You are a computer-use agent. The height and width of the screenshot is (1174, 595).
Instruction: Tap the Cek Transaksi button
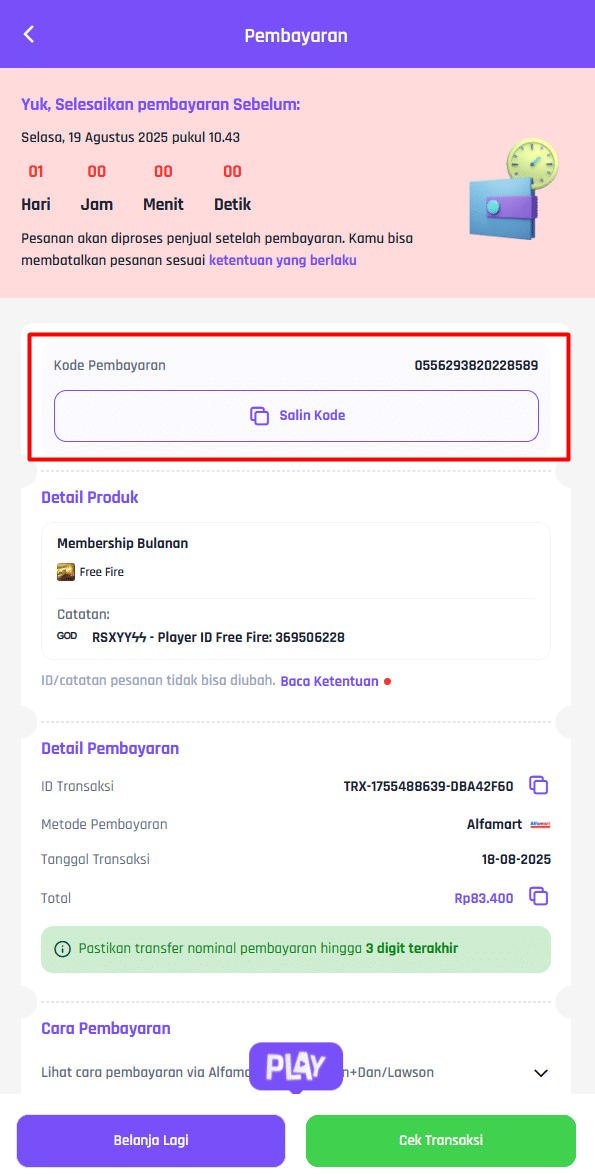coord(441,1140)
